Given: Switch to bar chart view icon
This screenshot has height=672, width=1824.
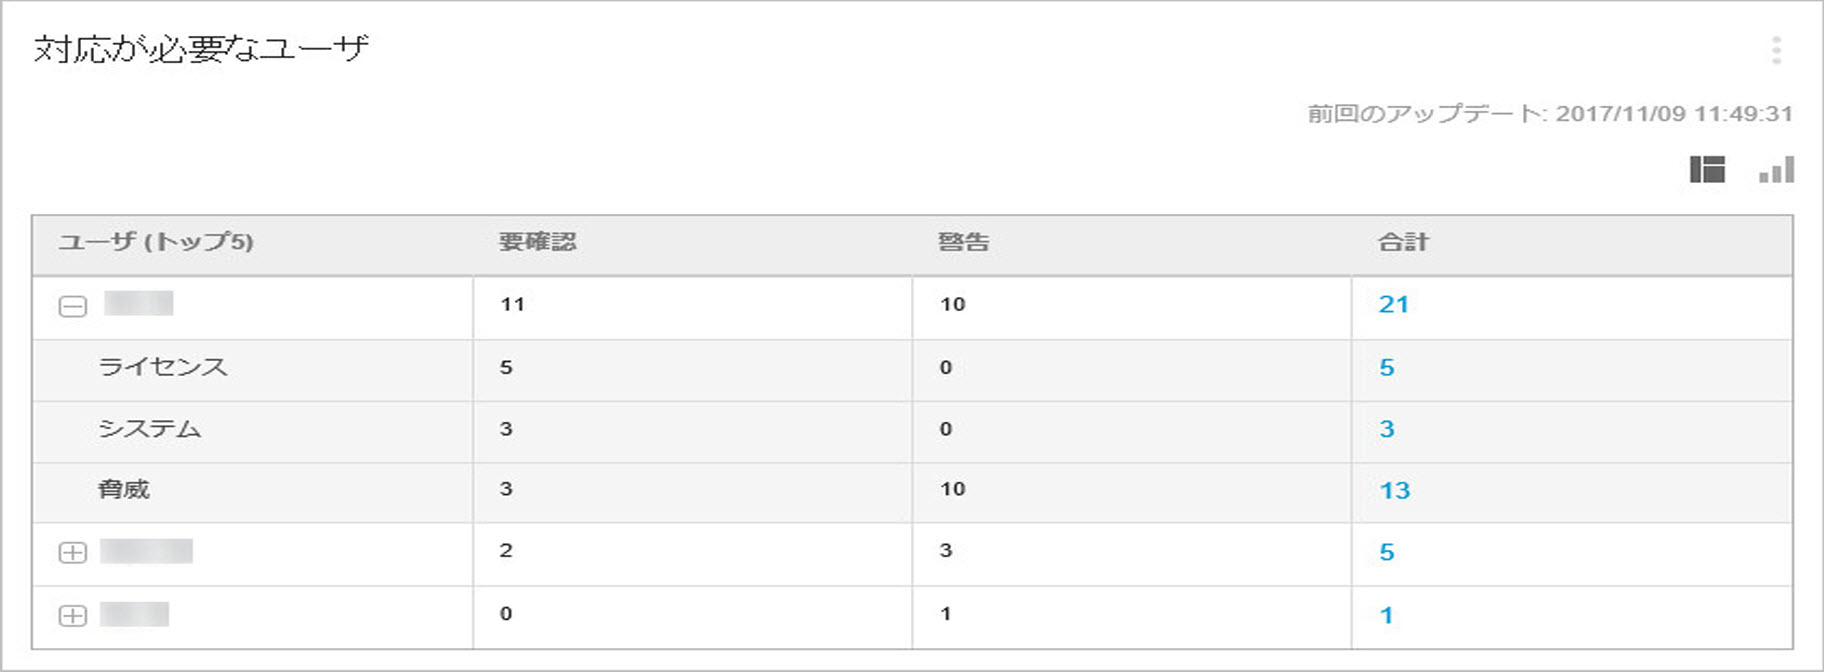Looking at the screenshot, I should click(1777, 170).
